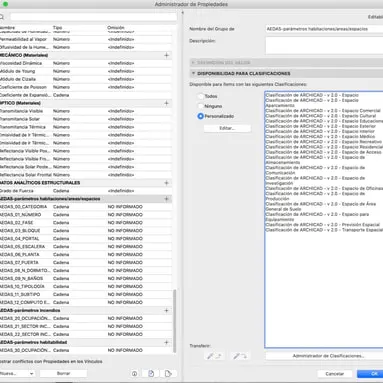The width and height of the screenshot is (383, 383).
Task: Add property to DATOS ANALÍTICOS ESTRUCTURALES group
Action: [166, 183]
